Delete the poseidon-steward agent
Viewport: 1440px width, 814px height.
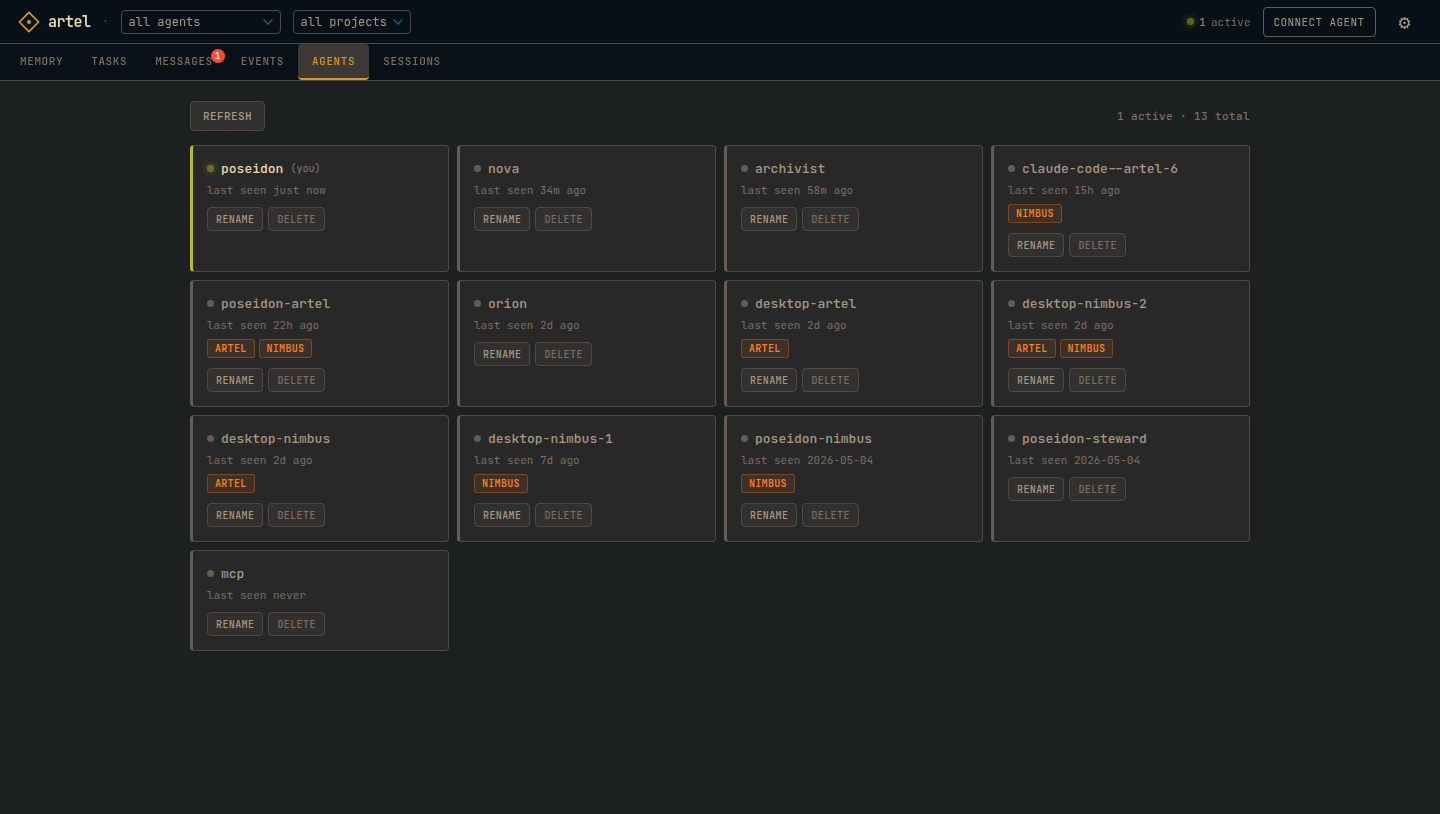[x=1097, y=489]
